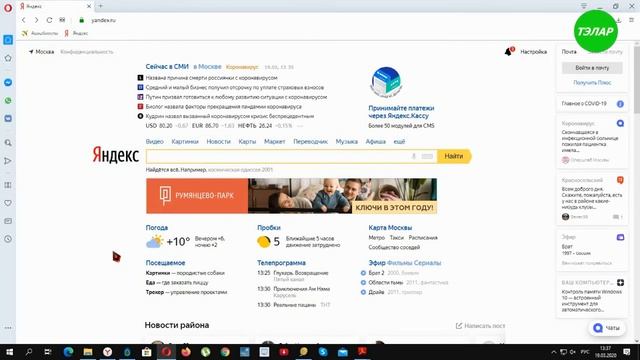The width and height of the screenshot is (640, 360).
Task: Click the sidebar magnifier search icon
Action: coord(8,143)
